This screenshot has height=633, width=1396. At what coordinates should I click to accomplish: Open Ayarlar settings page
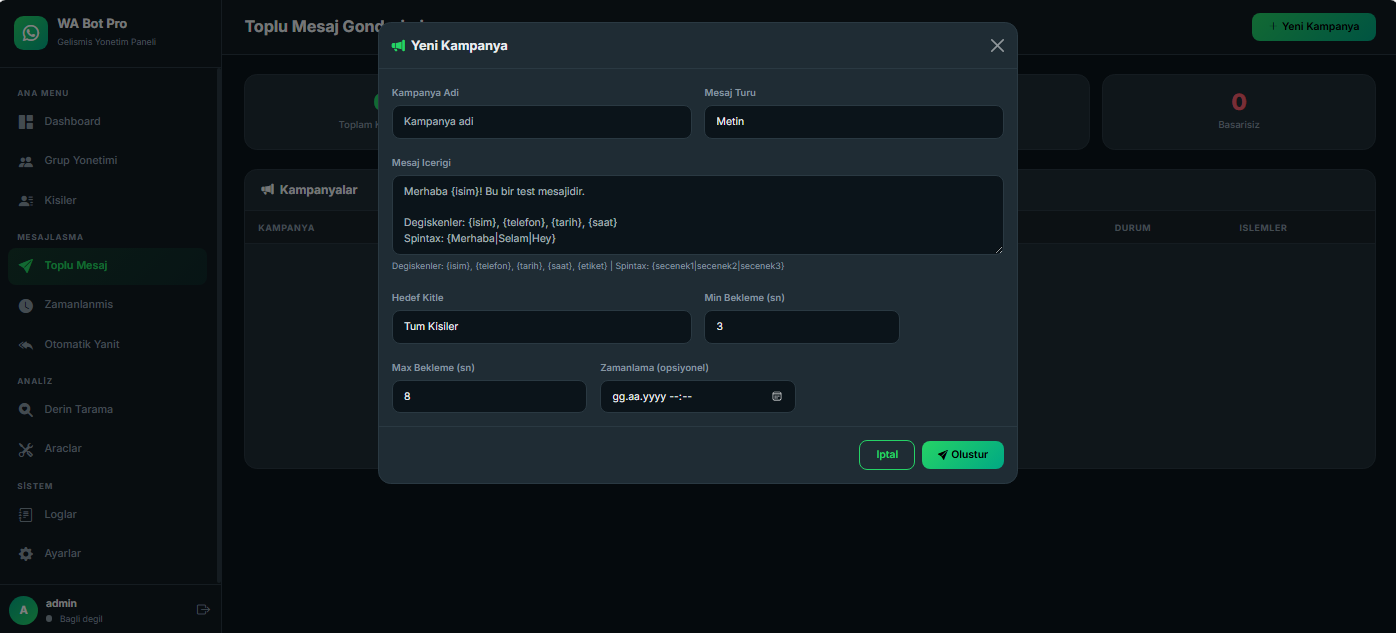tap(62, 554)
